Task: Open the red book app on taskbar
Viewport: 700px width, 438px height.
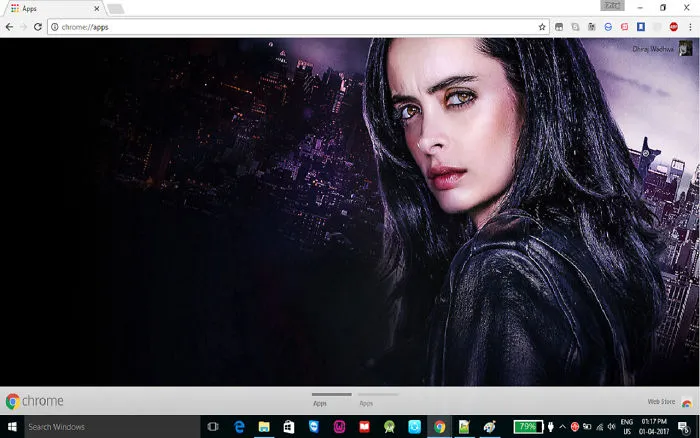Action: point(364,427)
